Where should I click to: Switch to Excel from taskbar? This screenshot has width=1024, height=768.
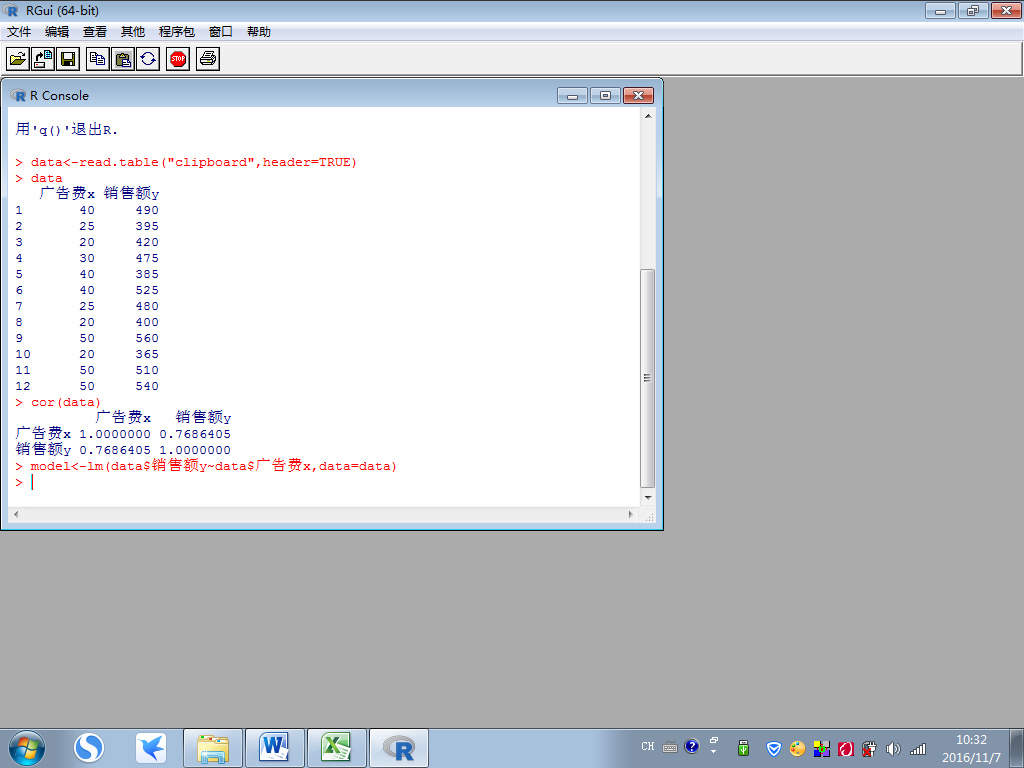[x=336, y=748]
